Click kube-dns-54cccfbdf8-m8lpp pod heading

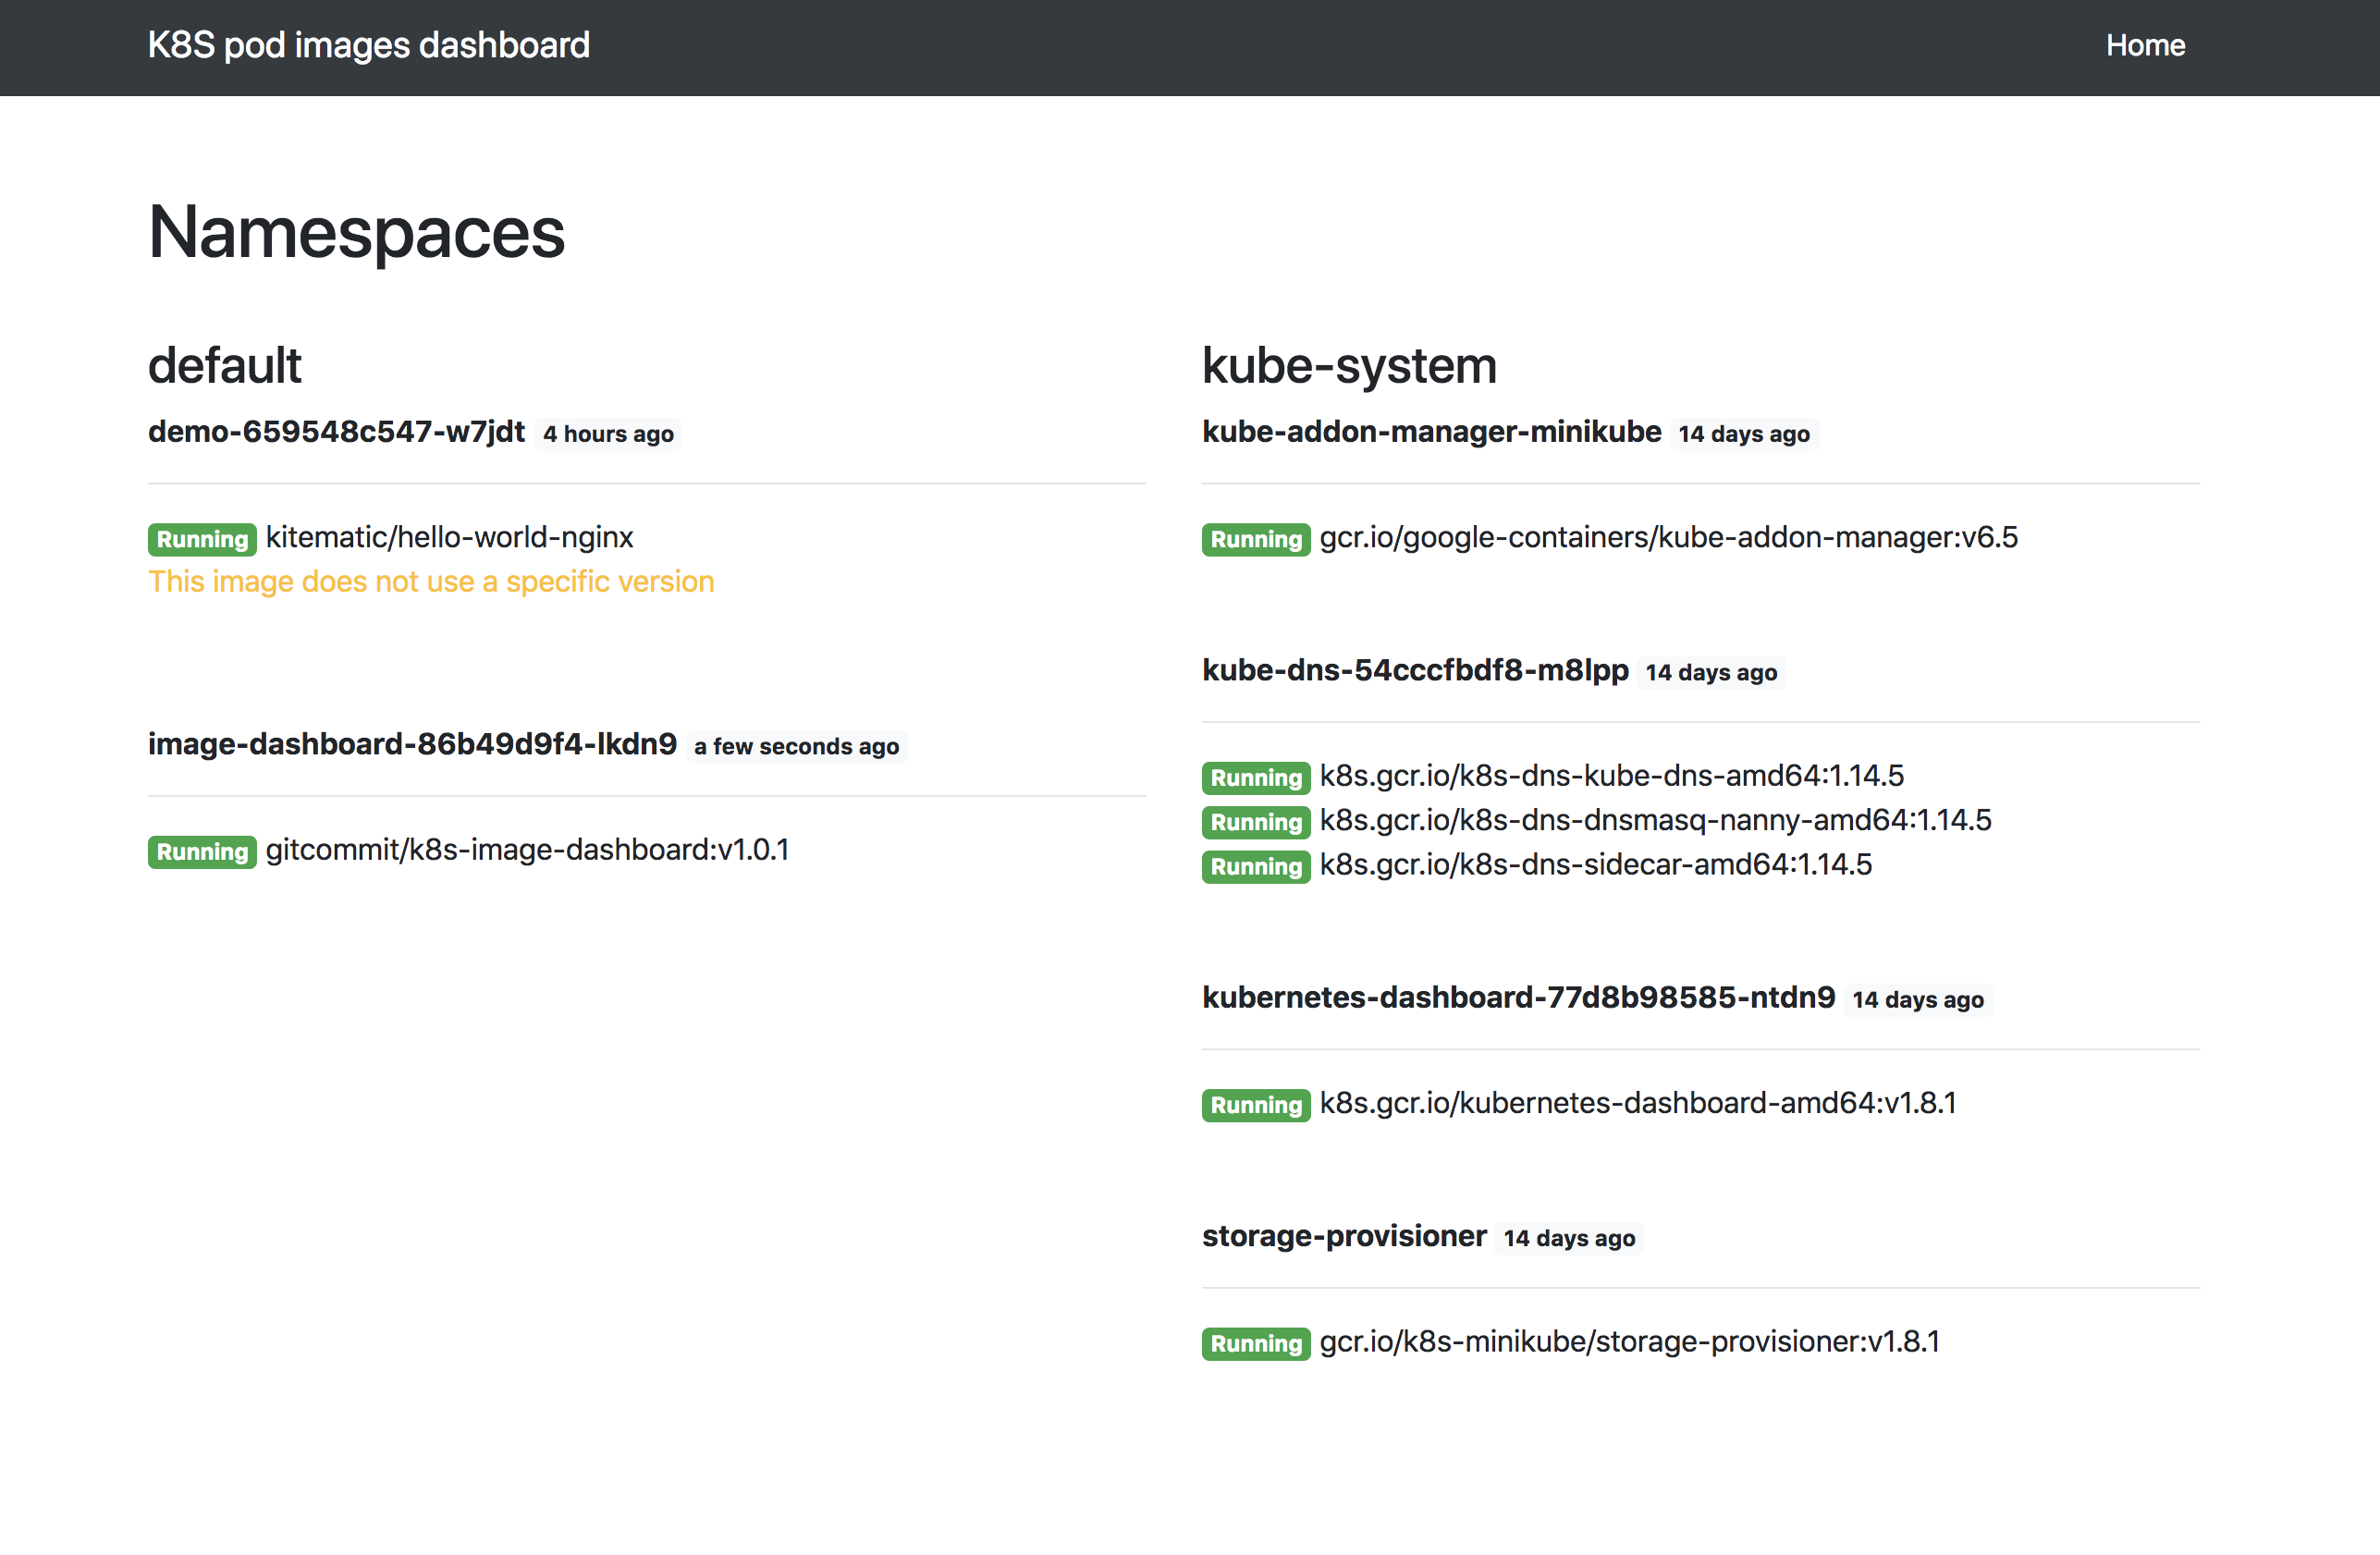click(1415, 670)
